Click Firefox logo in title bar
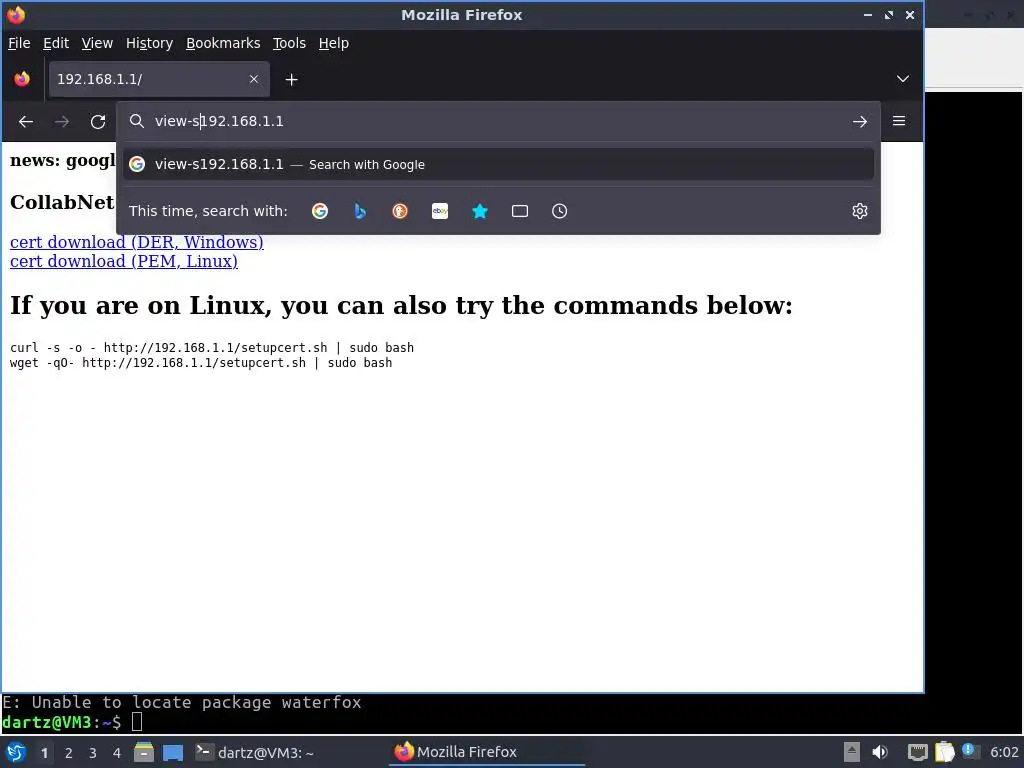This screenshot has width=1024, height=768. point(16,14)
